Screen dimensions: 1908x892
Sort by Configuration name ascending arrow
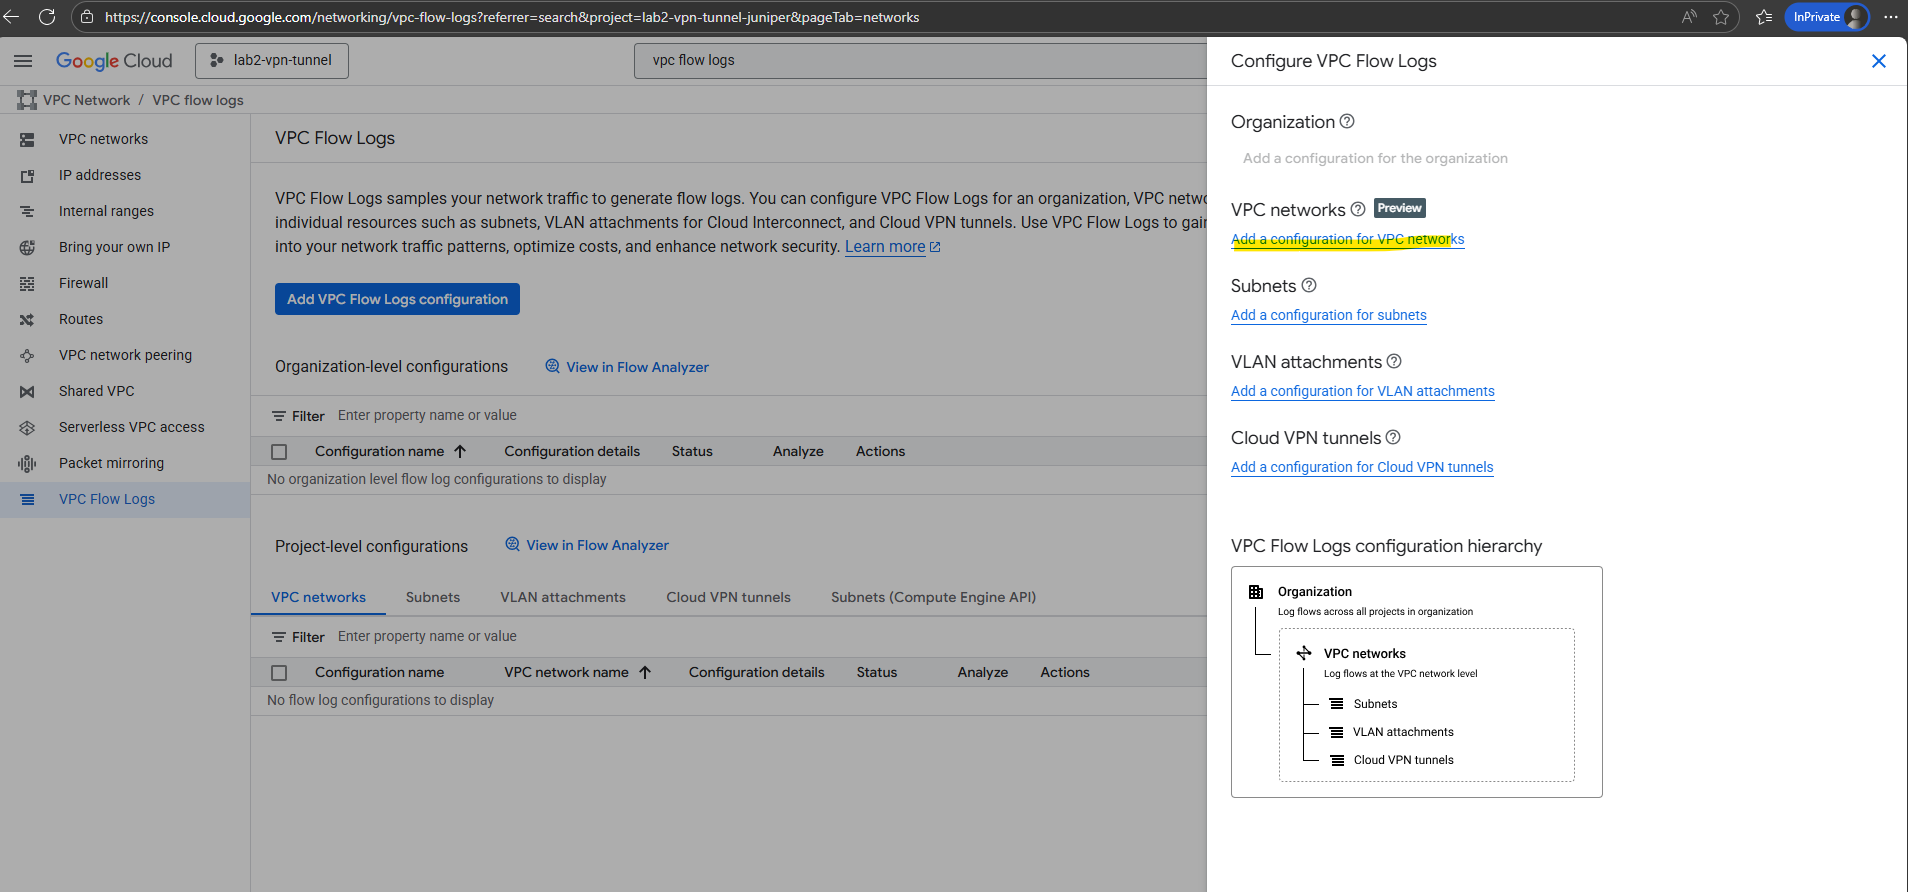point(460,452)
